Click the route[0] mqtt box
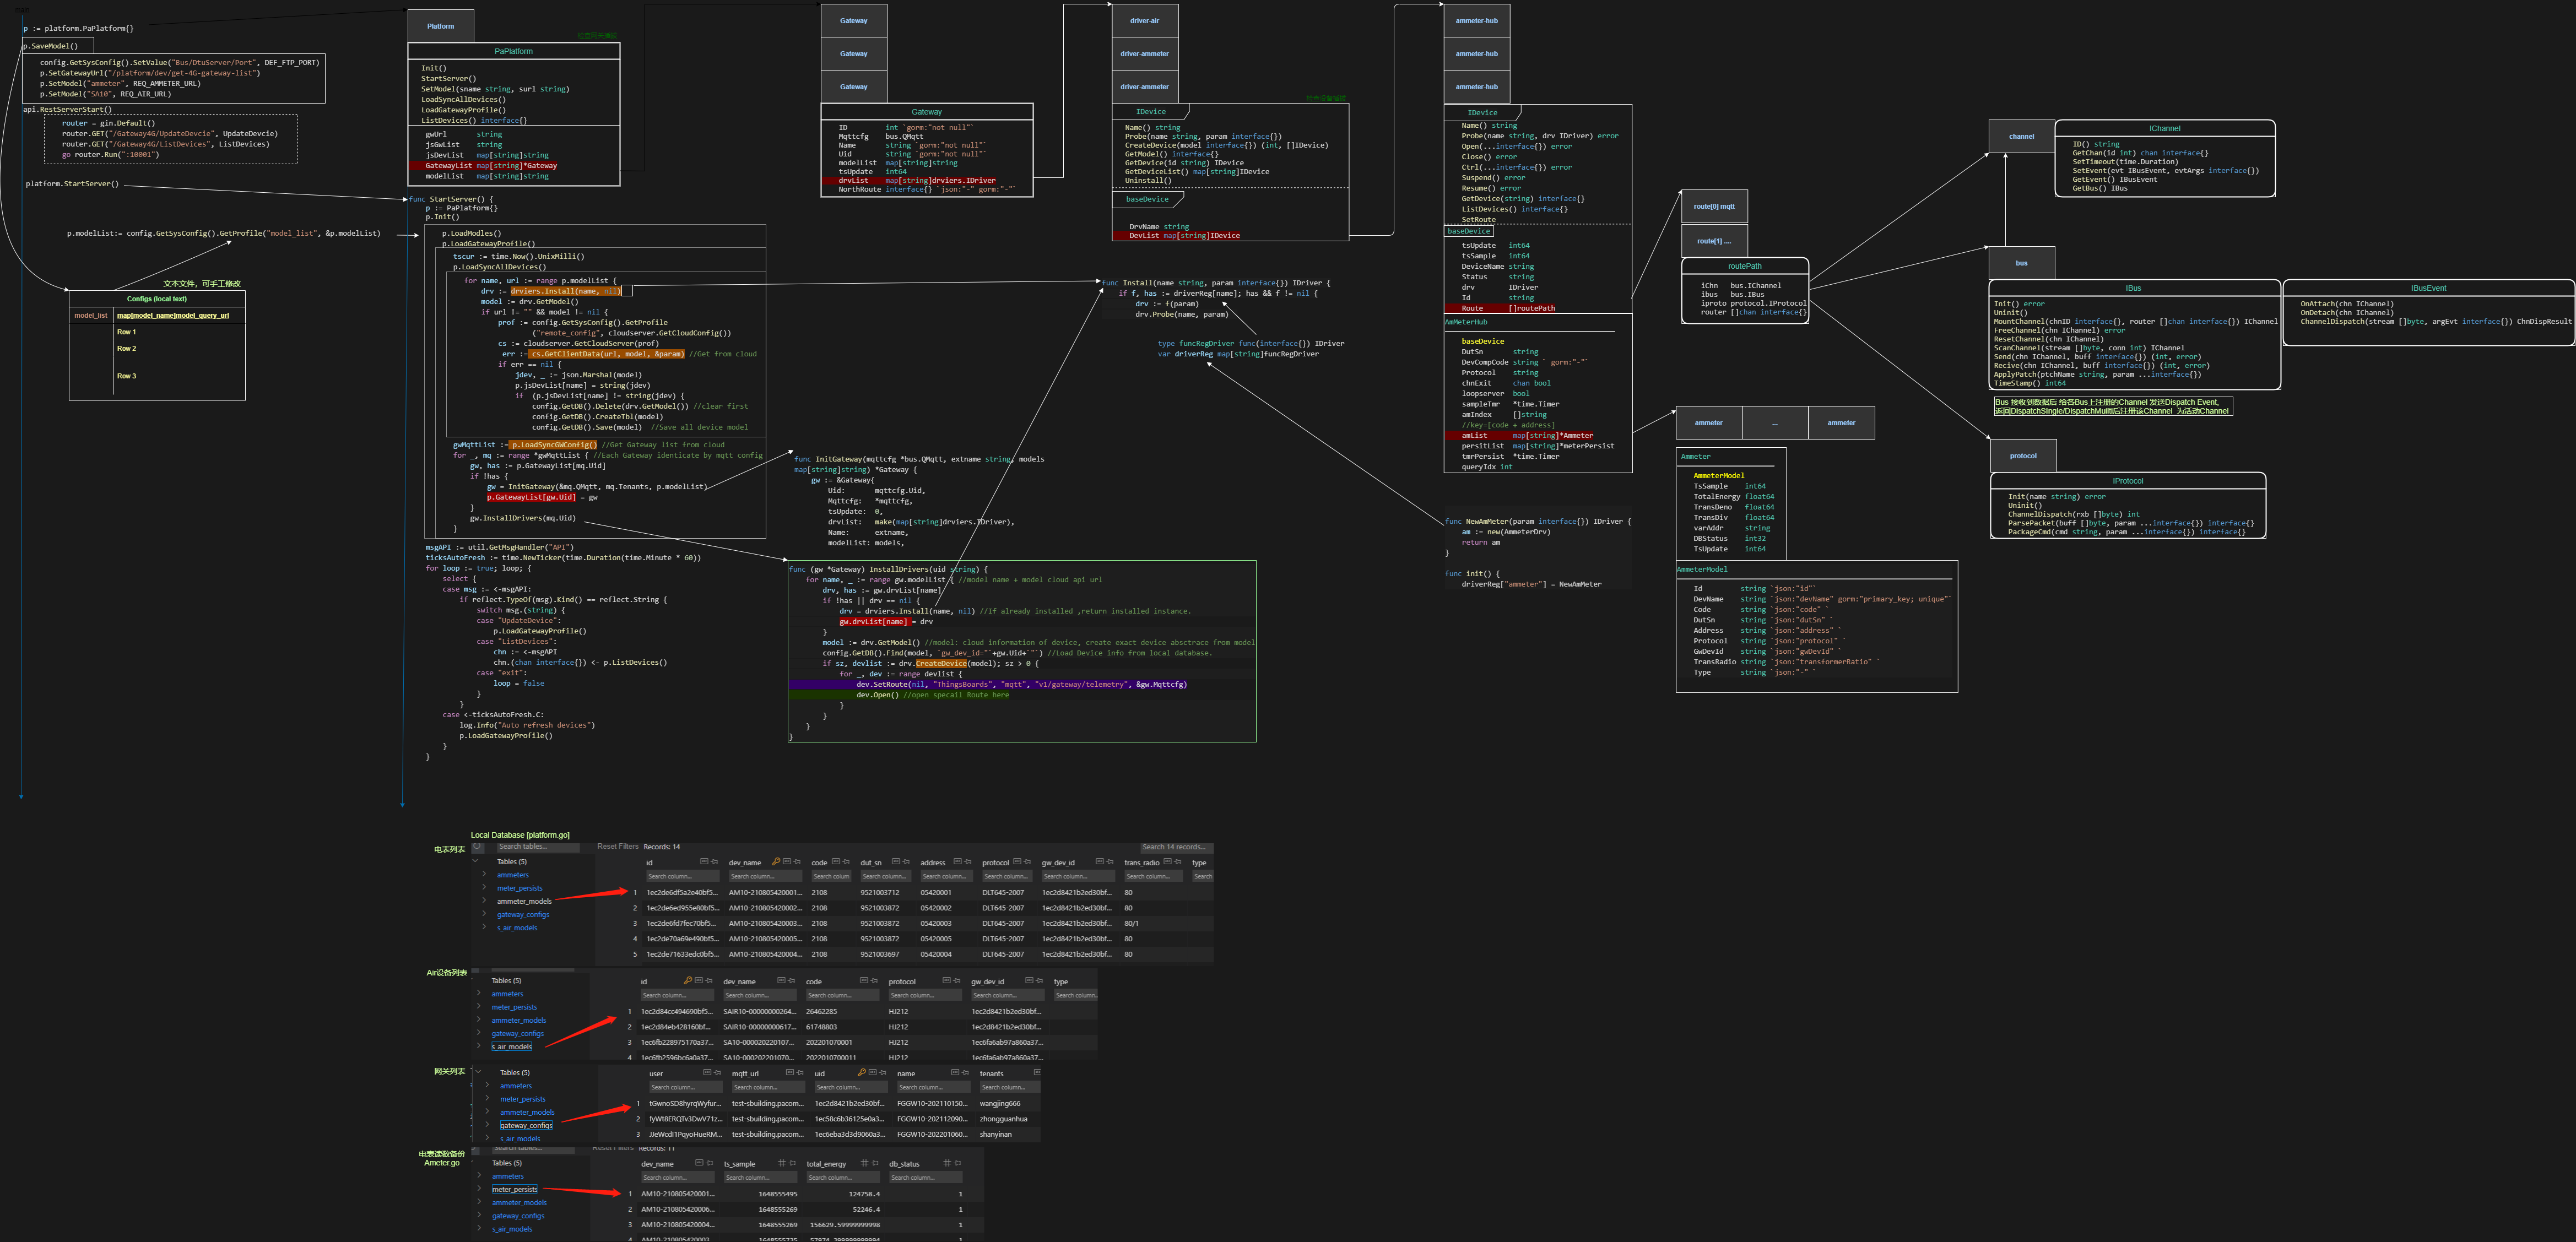The height and width of the screenshot is (1242, 2576). (x=1714, y=207)
